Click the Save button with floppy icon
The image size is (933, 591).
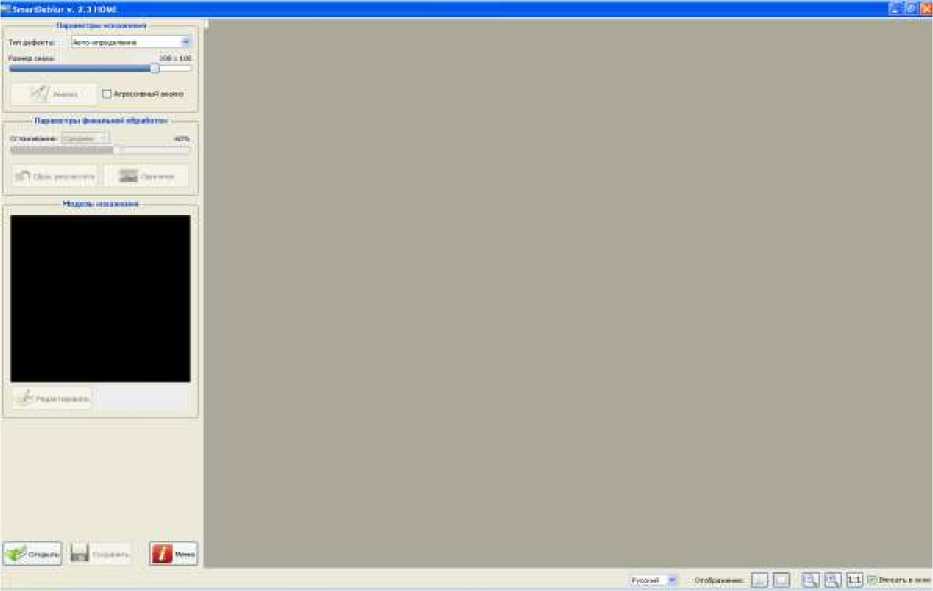click(100, 554)
